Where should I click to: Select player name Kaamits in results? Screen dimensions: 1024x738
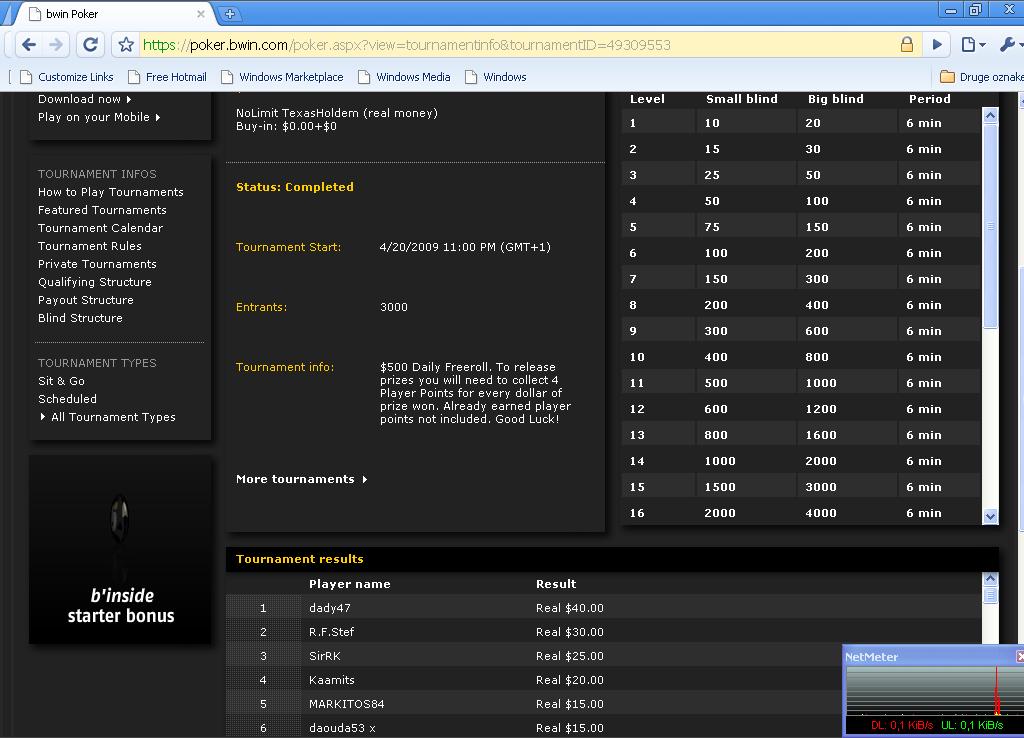(332, 681)
